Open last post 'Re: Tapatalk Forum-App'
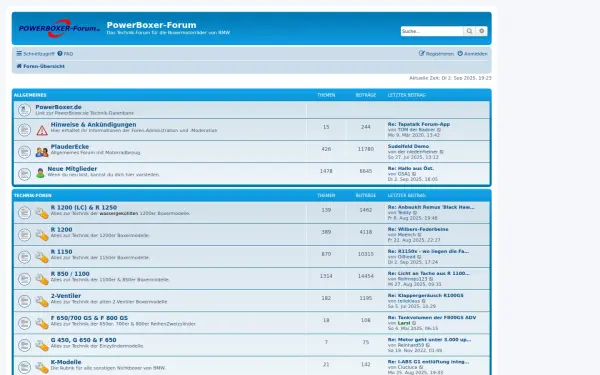The height and width of the screenshot is (375, 600). click(x=419, y=124)
